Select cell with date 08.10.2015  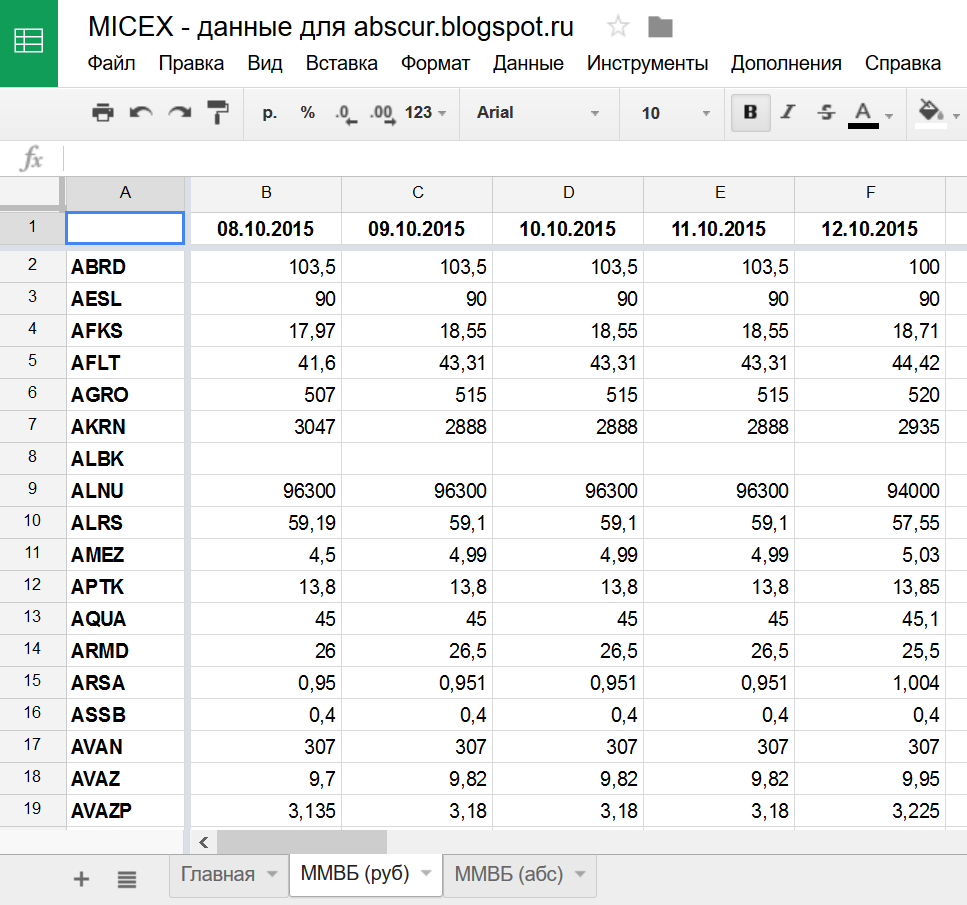coord(266,229)
